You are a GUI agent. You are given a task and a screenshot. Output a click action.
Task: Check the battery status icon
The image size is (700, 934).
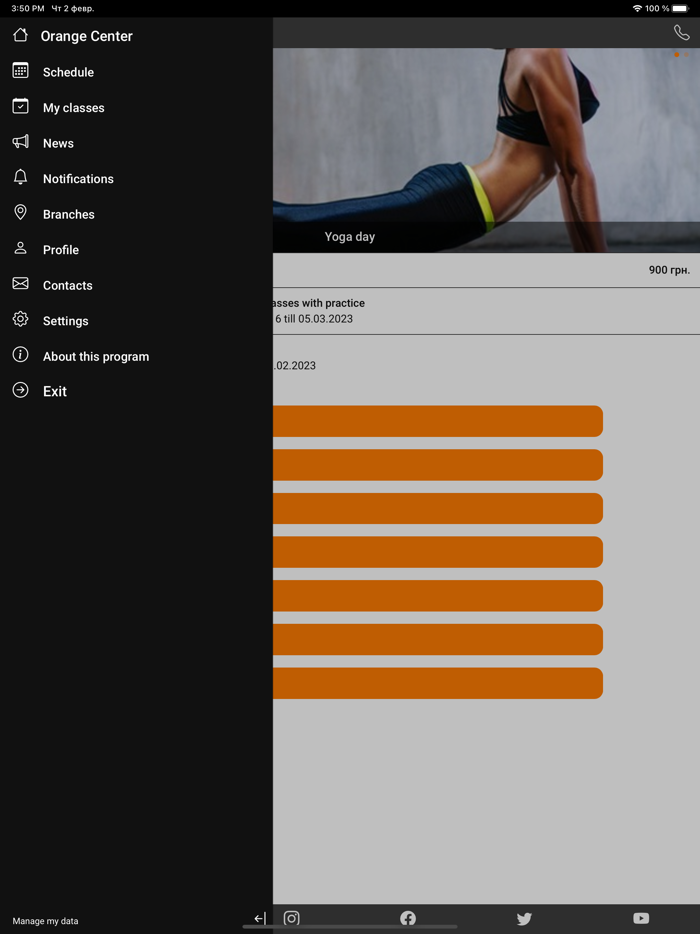pos(680,8)
